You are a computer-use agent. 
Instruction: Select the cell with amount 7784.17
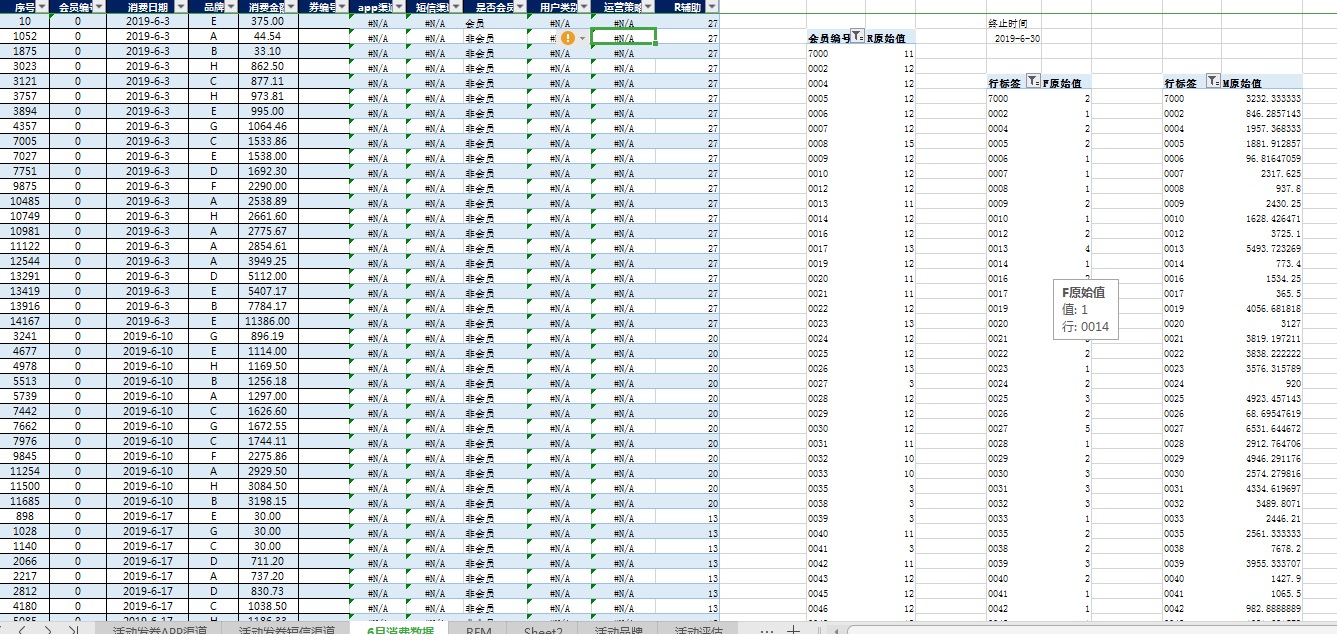pyautogui.click(x=267, y=306)
